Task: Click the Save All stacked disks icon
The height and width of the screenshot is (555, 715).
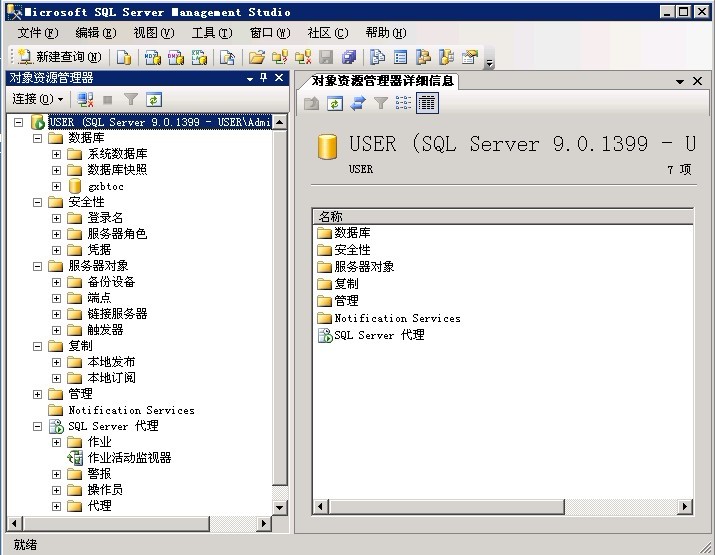Action: [x=349, y=57]
